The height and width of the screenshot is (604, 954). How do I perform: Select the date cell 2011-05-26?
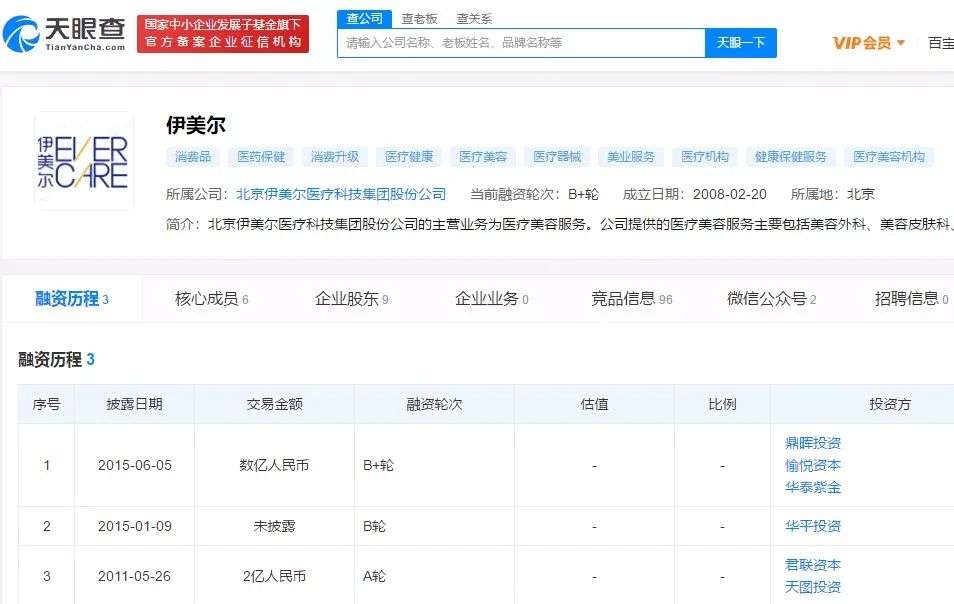point(134,576)
